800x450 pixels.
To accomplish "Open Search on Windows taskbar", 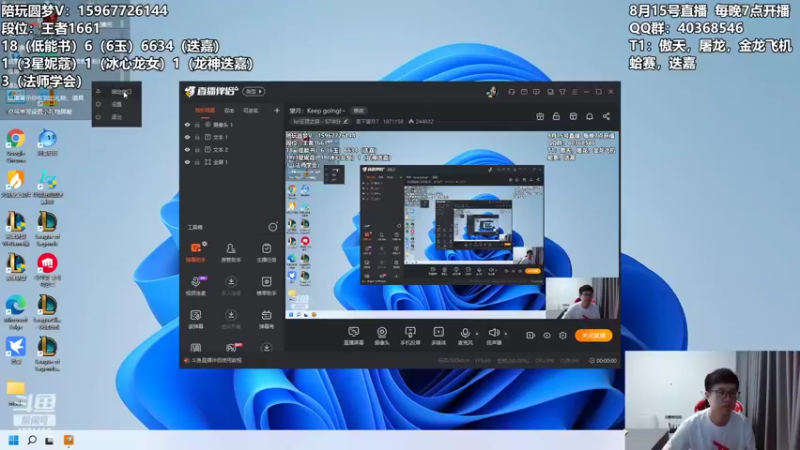I will pos(32,440).
